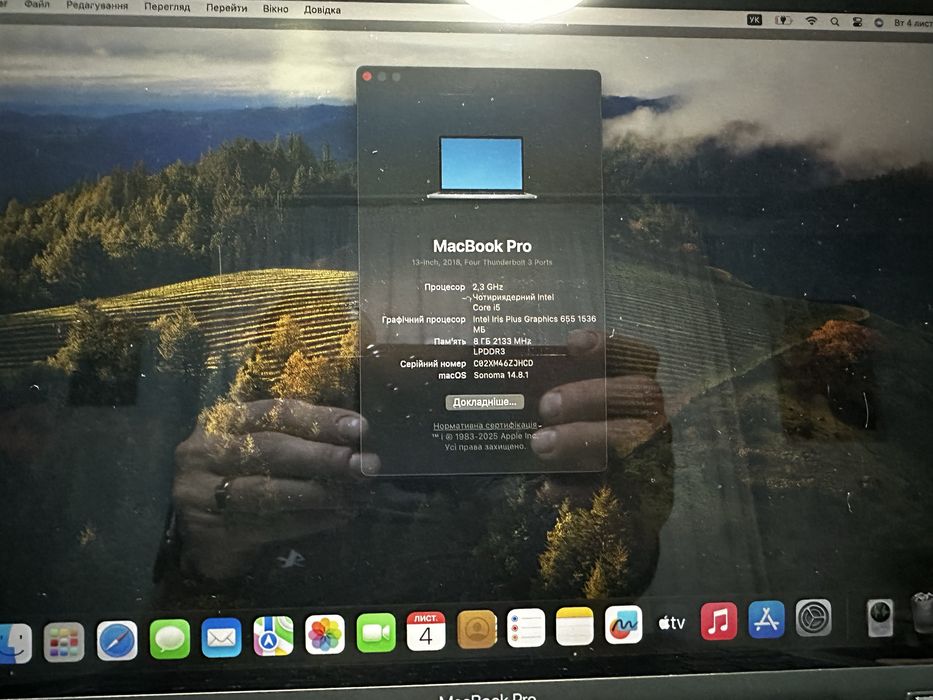Open Photos from the Dock
Image resolution: width=933 pixels, height=700 pixels.
[325, 635]
